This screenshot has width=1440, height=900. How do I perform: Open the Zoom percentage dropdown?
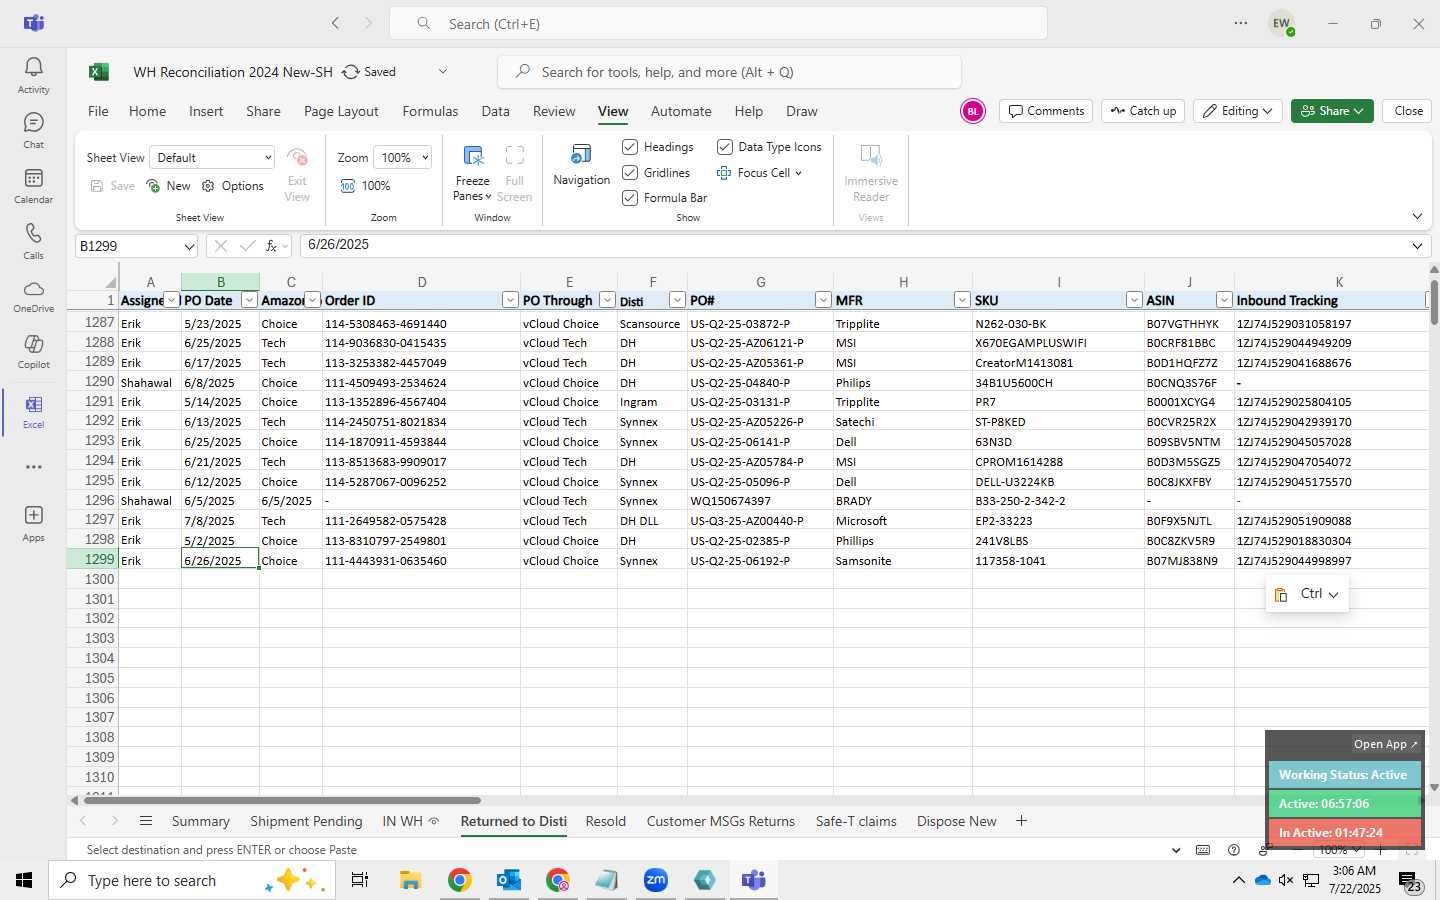pyautogui.click(x=402, y=158)
